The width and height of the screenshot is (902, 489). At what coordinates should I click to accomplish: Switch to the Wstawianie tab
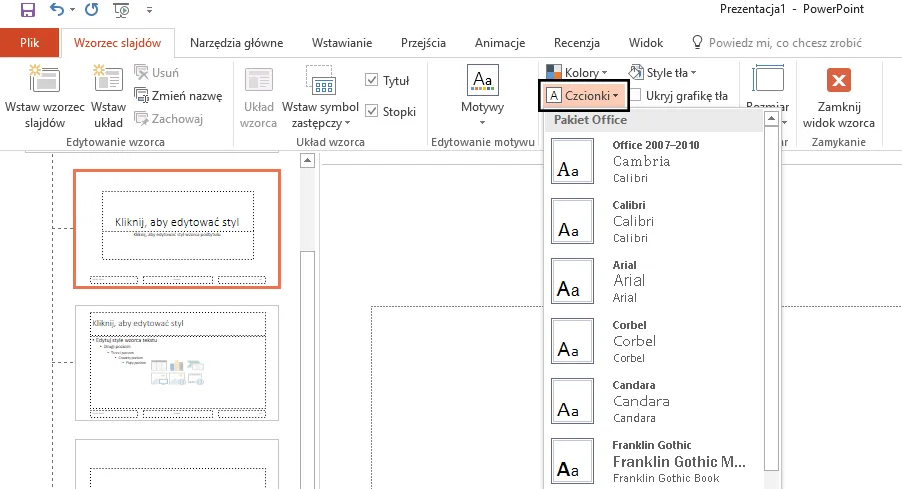pos(341,43)
